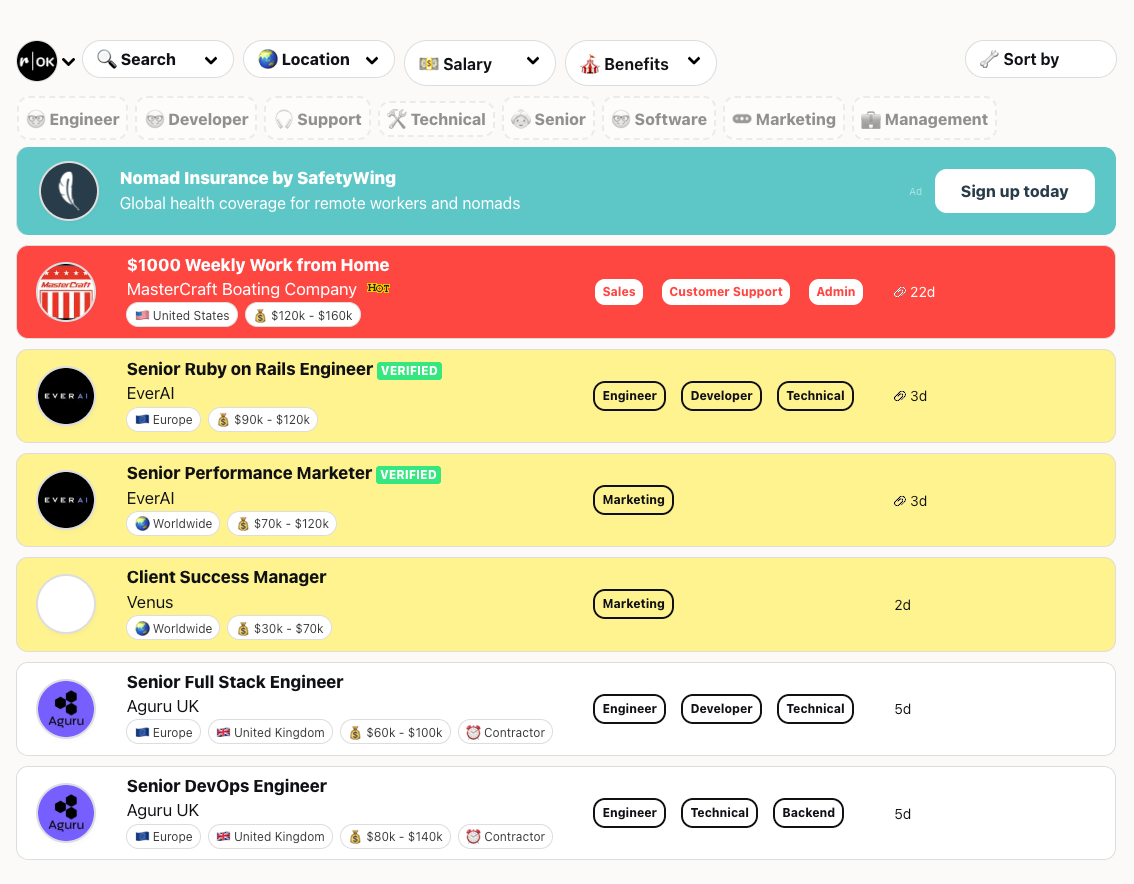Screen dimensions: 1134x884
Task: Click the $60k - $100k salary badge
Action: click(396, 732)
